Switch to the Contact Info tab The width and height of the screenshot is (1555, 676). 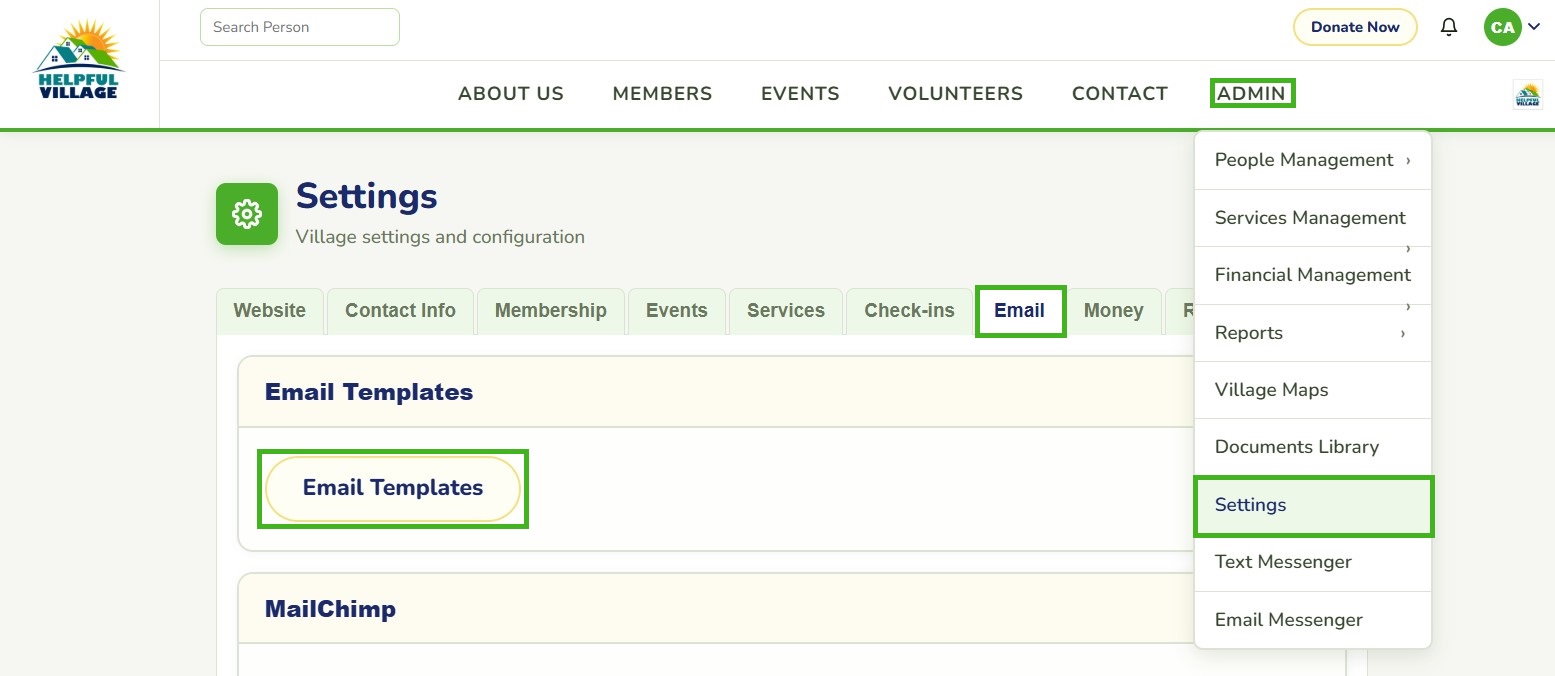[x=400, y=311]
